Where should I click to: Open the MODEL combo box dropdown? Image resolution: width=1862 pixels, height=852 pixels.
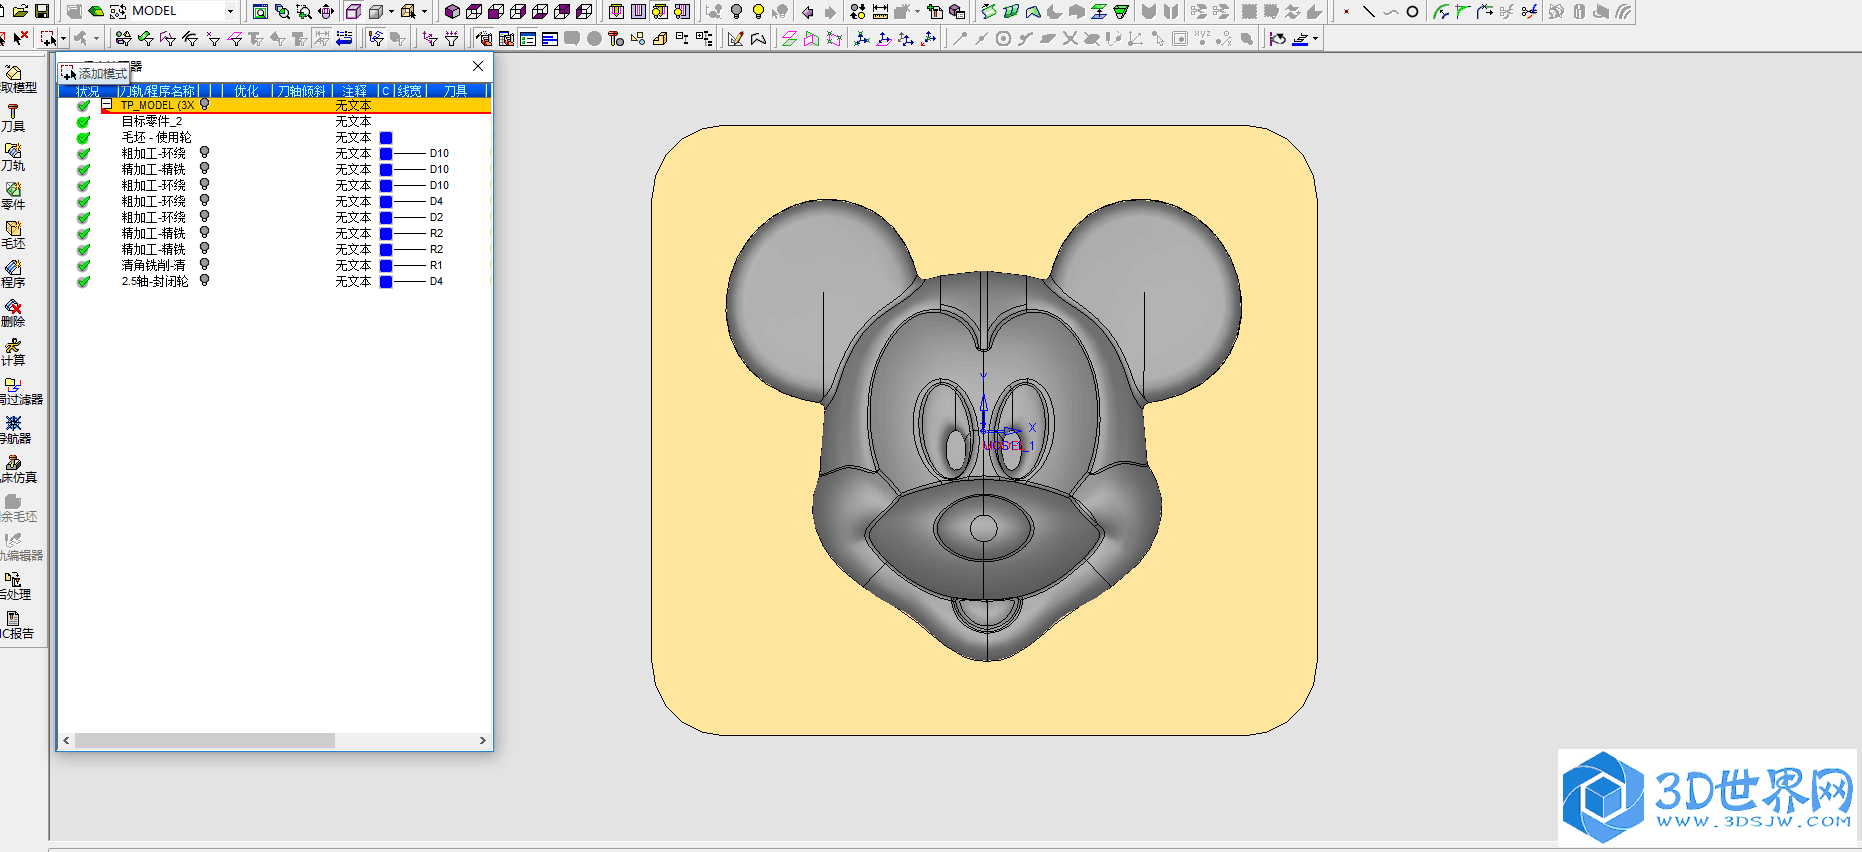(x=230, y=11)
